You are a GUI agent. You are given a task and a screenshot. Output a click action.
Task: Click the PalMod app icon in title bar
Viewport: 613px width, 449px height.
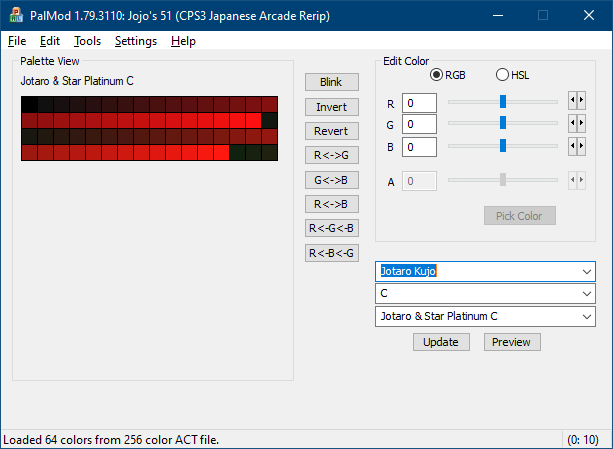(x=17, y=16)
